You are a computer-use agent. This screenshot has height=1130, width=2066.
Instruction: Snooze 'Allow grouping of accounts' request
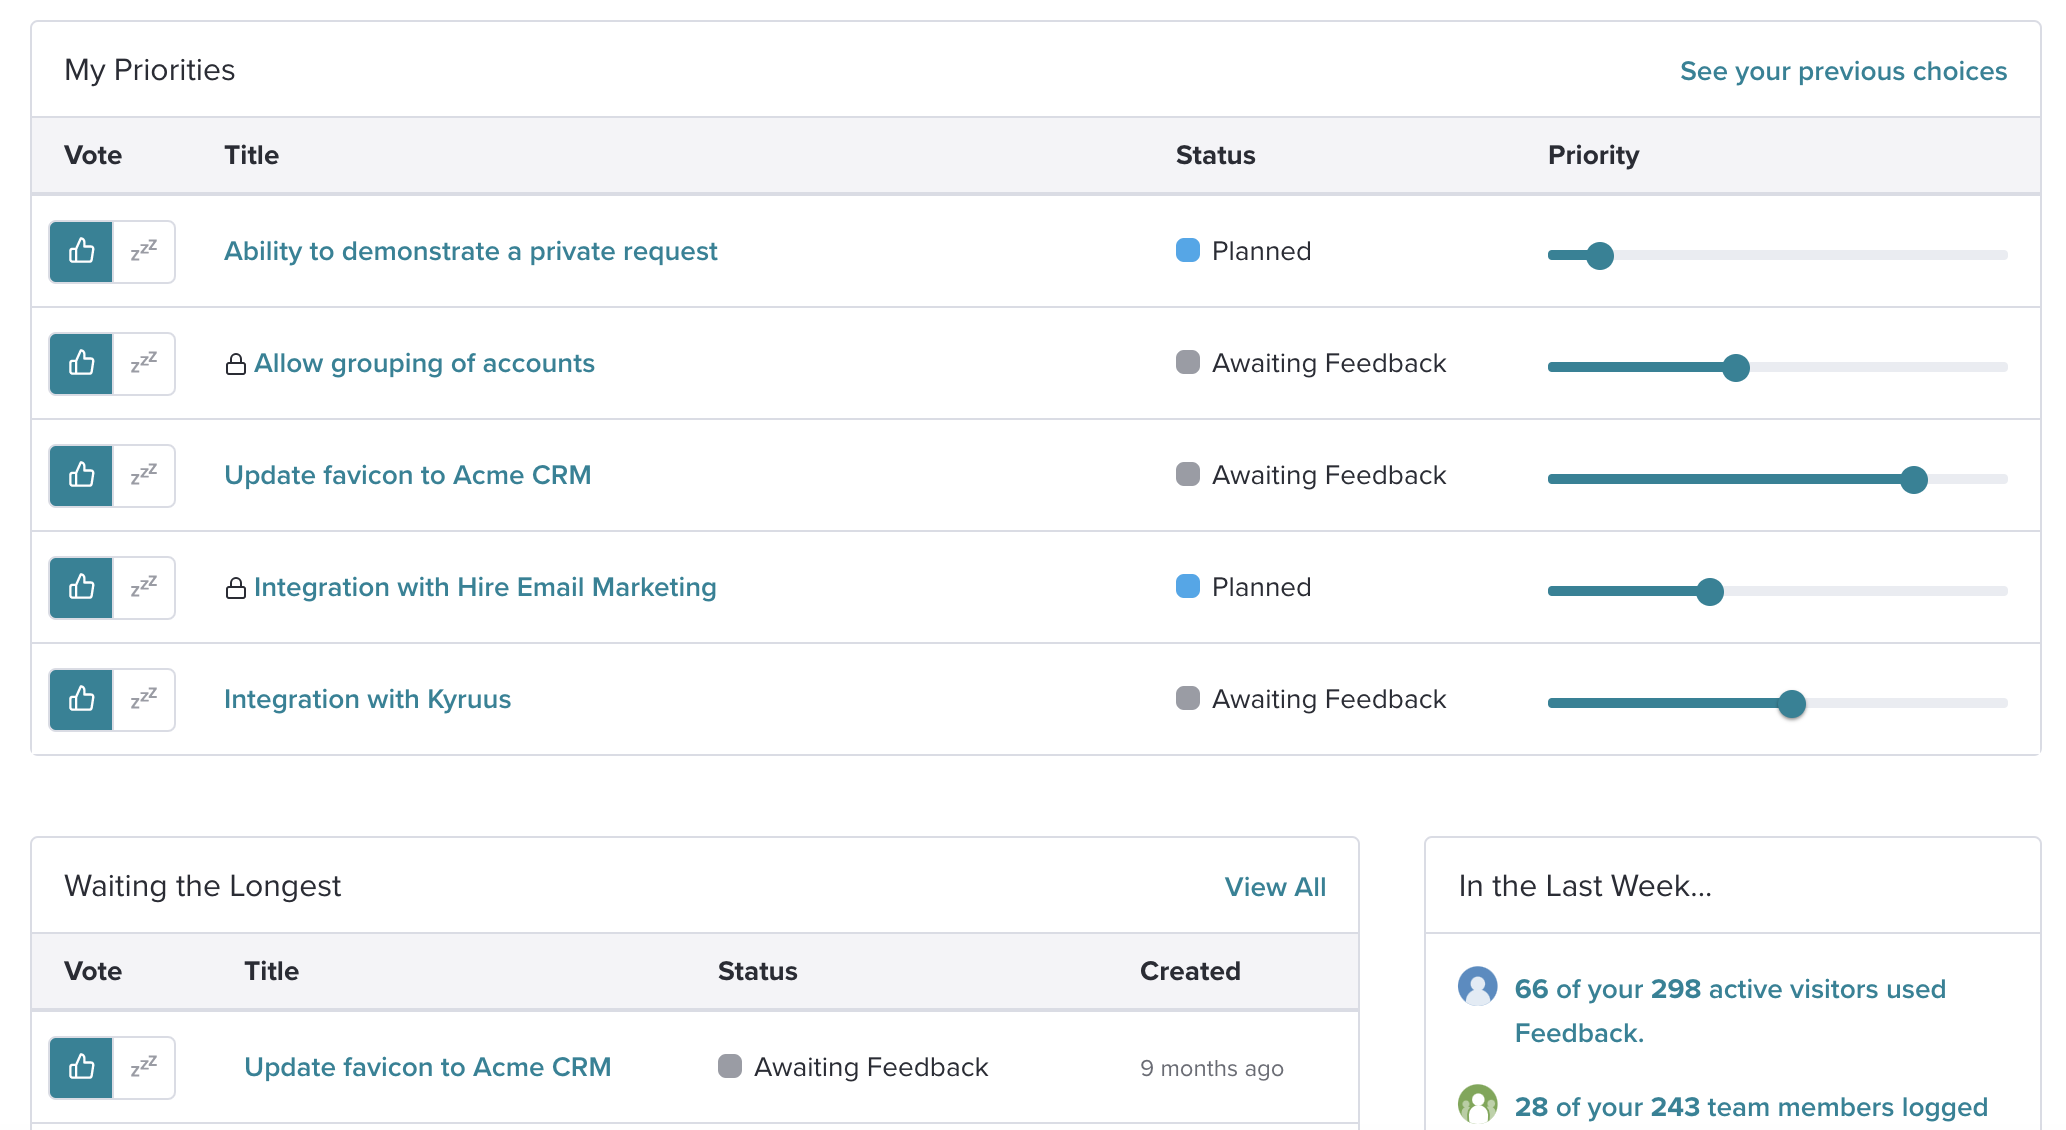144,364
